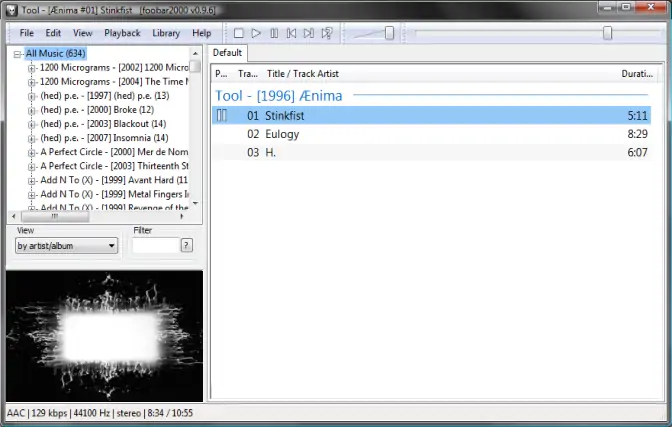Viewport: 672px width, 427px height.
Task: Click the Play button in toolbar
Action: (x=256, y=33)
